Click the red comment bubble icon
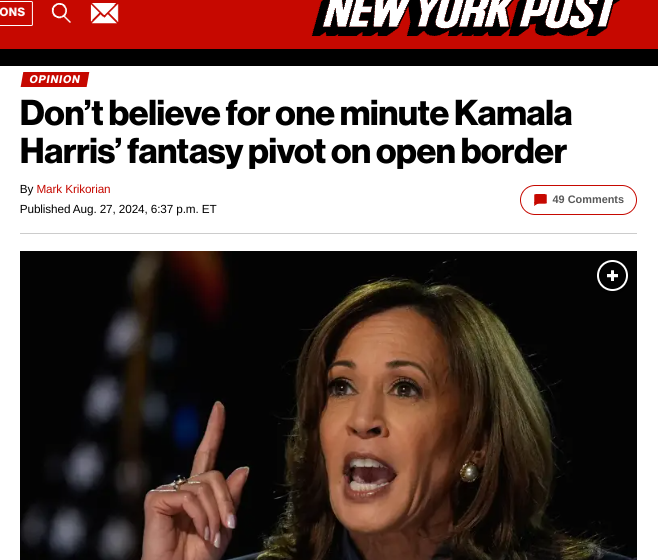This screenshot has width=658, height=560. (x=540, y=199)
